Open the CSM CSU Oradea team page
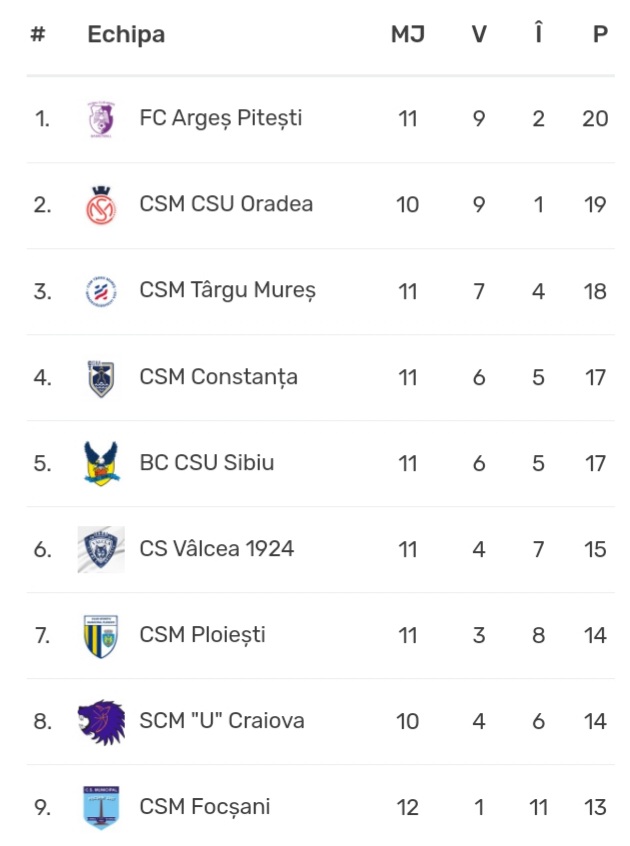630x846 pixels. (226, 204)
